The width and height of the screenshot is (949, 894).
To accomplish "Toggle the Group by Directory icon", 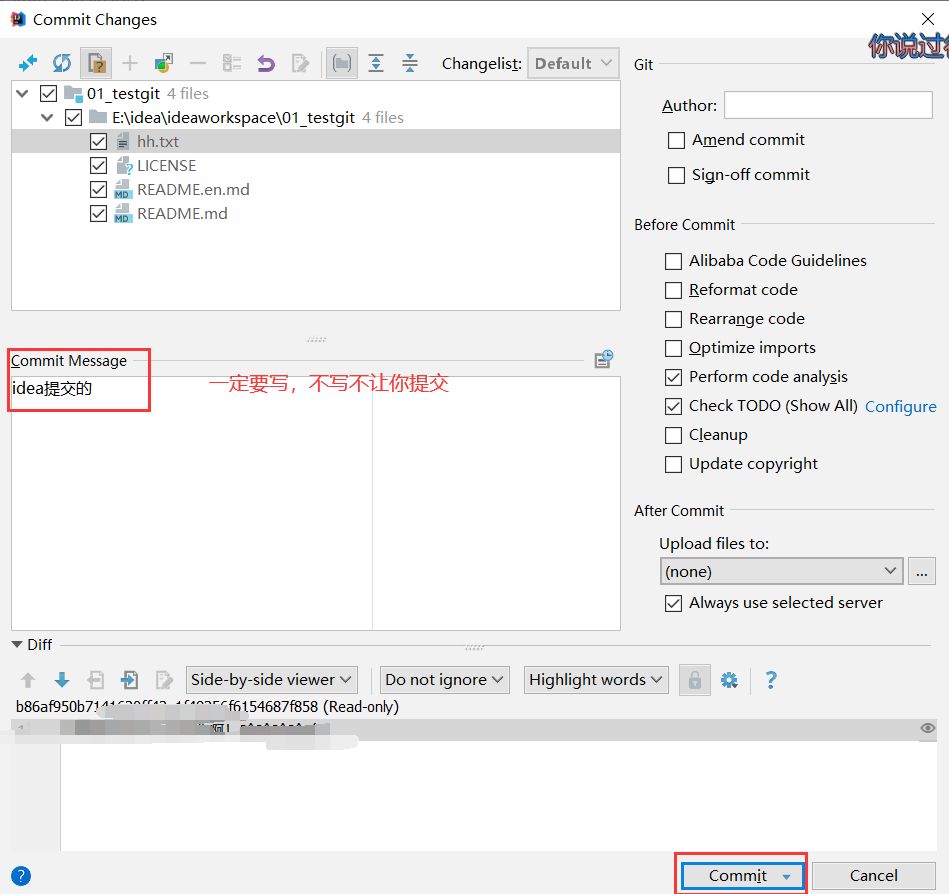I will [342, 63].
